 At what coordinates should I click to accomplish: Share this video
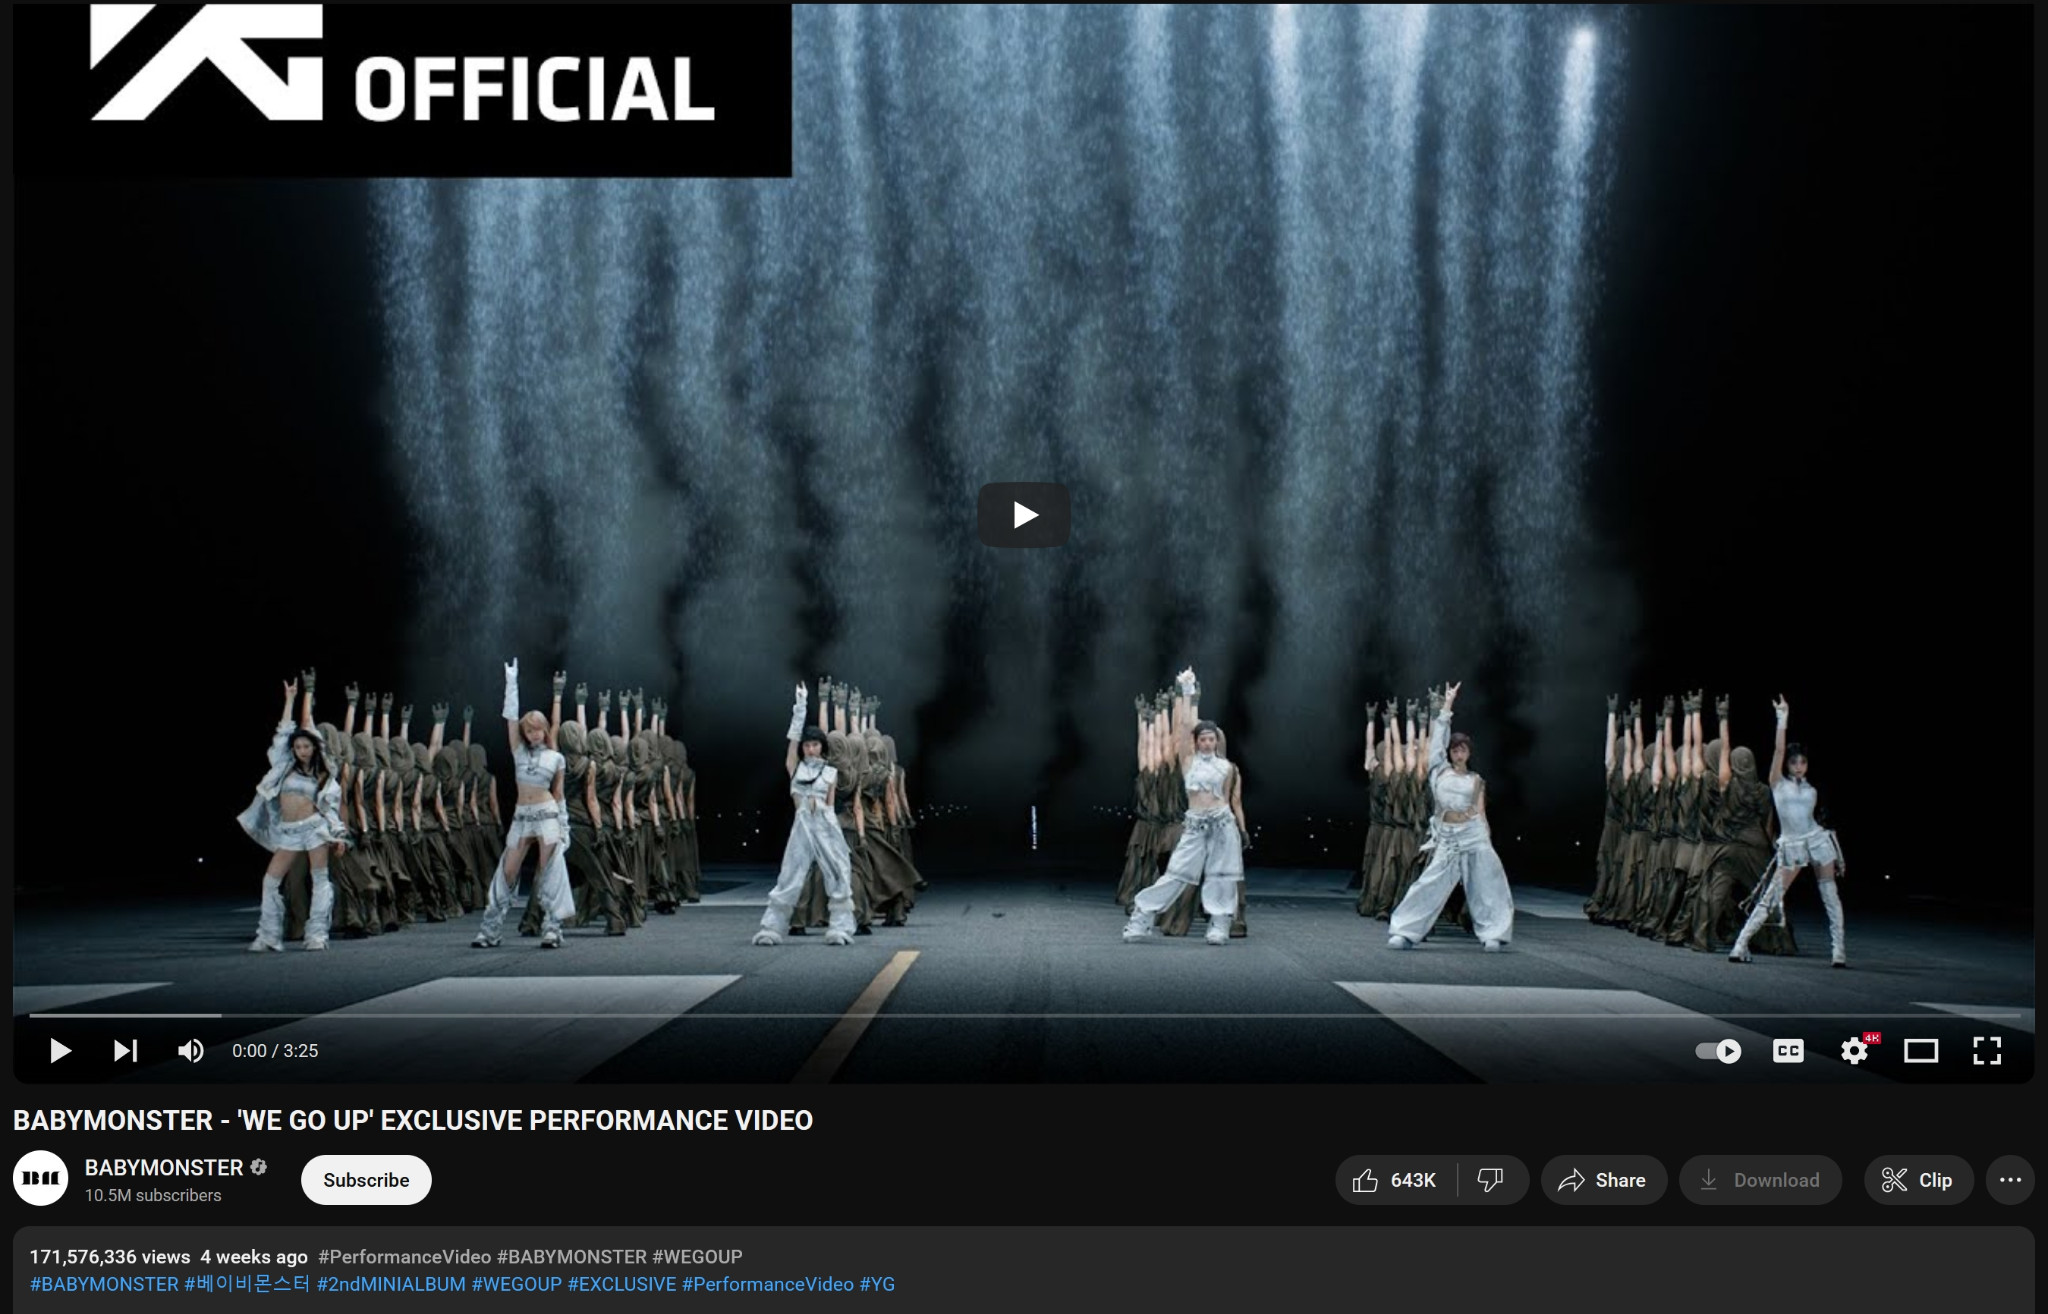coord(1603,1180)
